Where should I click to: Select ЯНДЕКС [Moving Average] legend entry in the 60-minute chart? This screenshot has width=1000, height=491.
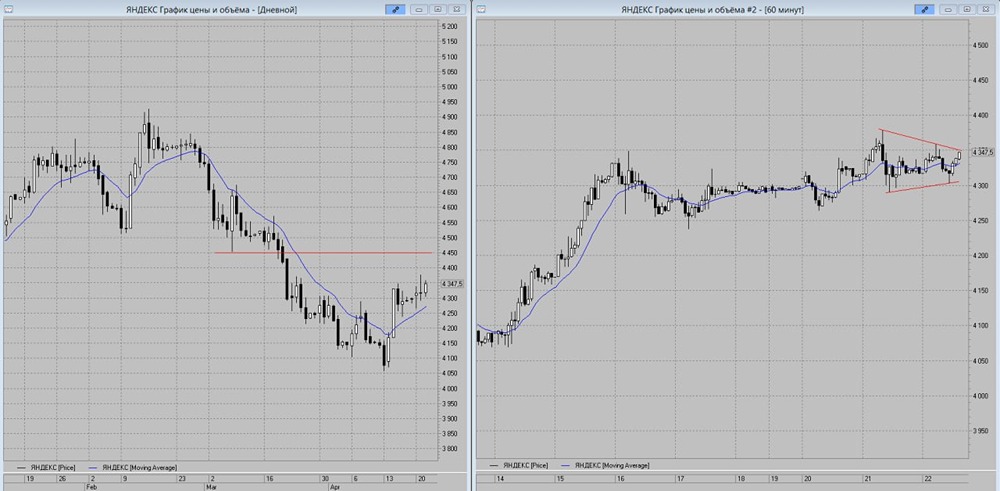(x=605, y=465)
